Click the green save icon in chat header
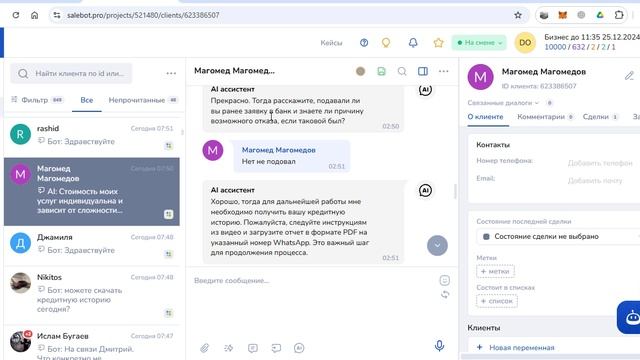Viewport: 640px width, 360px height. pos(381,71)
